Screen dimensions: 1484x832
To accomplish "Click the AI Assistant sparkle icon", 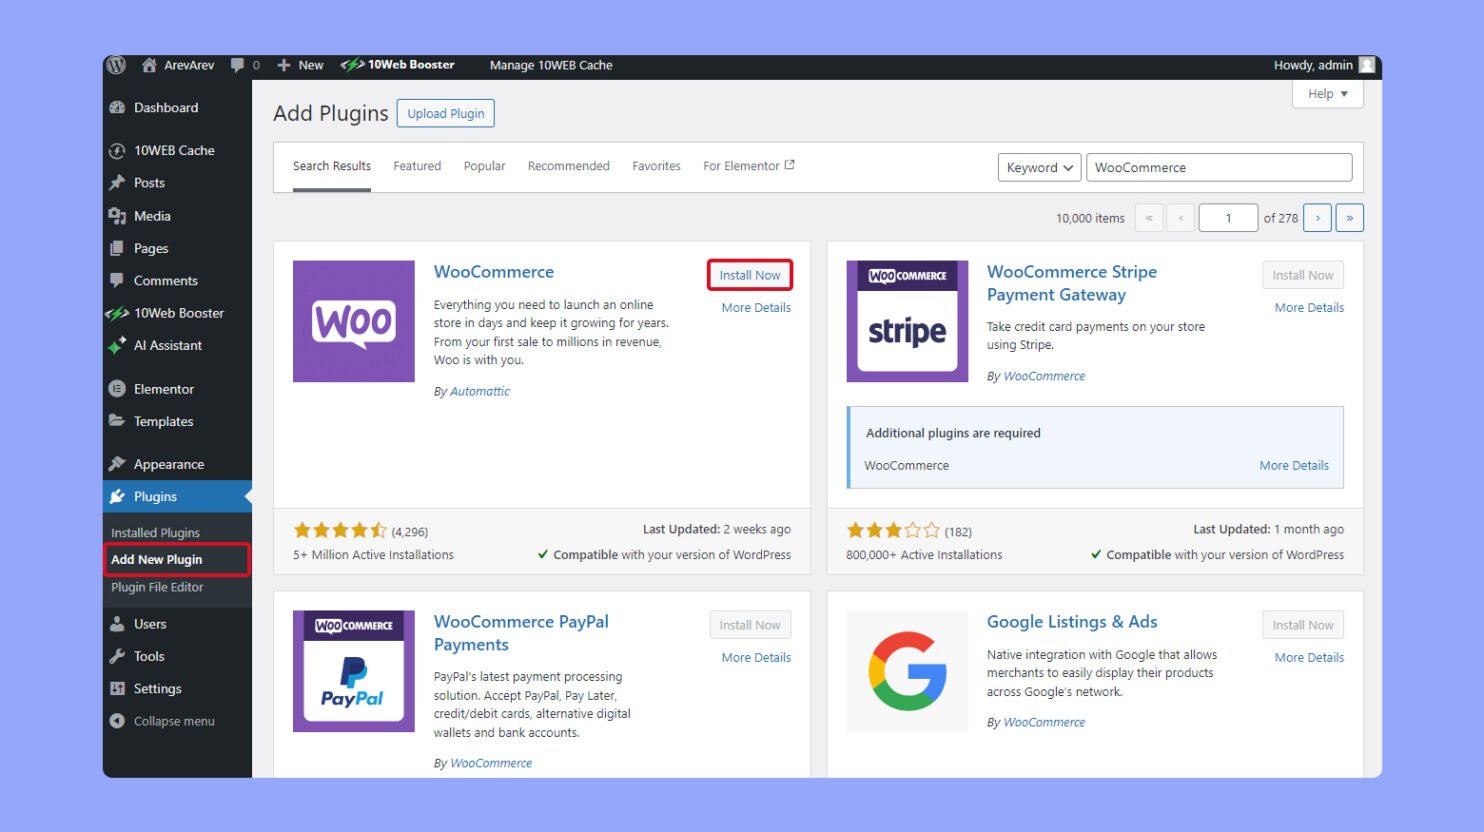I will click(118, 345).
